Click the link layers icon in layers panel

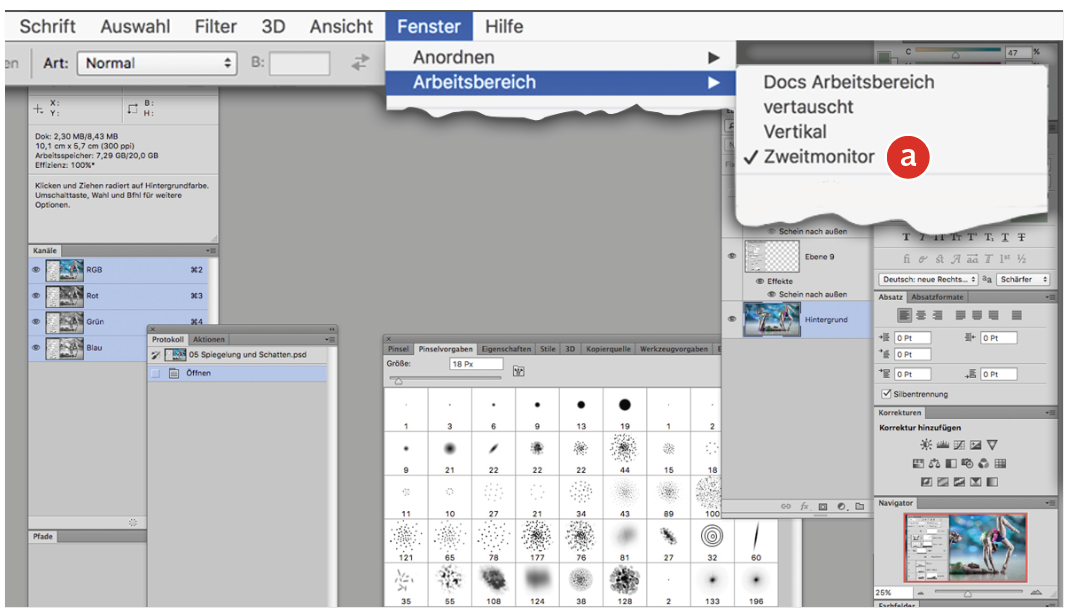click(786, 506)
